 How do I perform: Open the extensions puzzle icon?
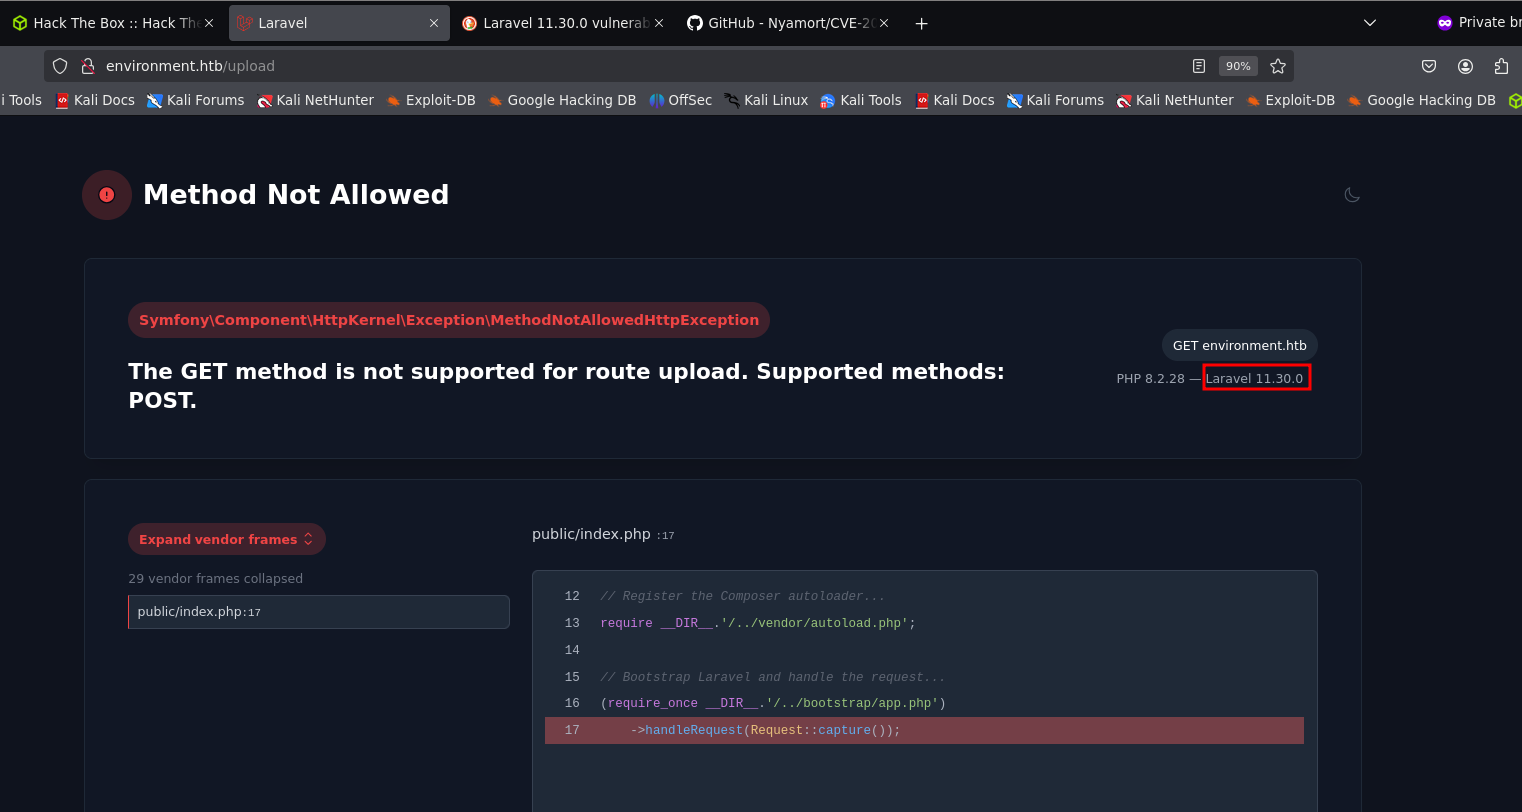(x=1501, y=66)
